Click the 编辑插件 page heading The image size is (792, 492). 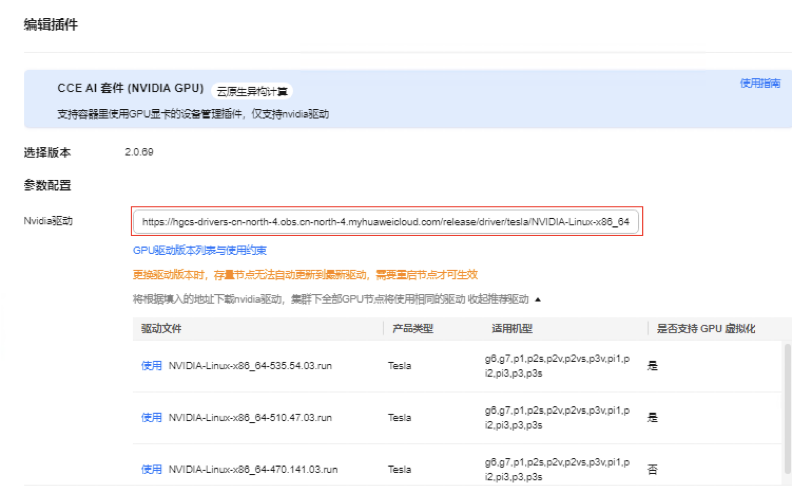click(x=51, y=25)
